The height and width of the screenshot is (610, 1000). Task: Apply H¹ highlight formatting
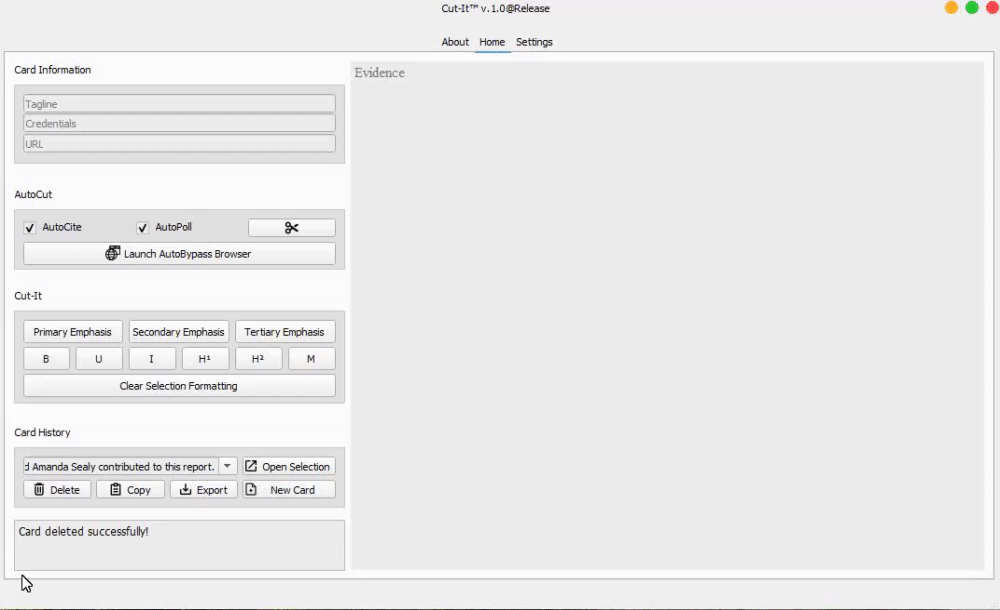[204, 359]
